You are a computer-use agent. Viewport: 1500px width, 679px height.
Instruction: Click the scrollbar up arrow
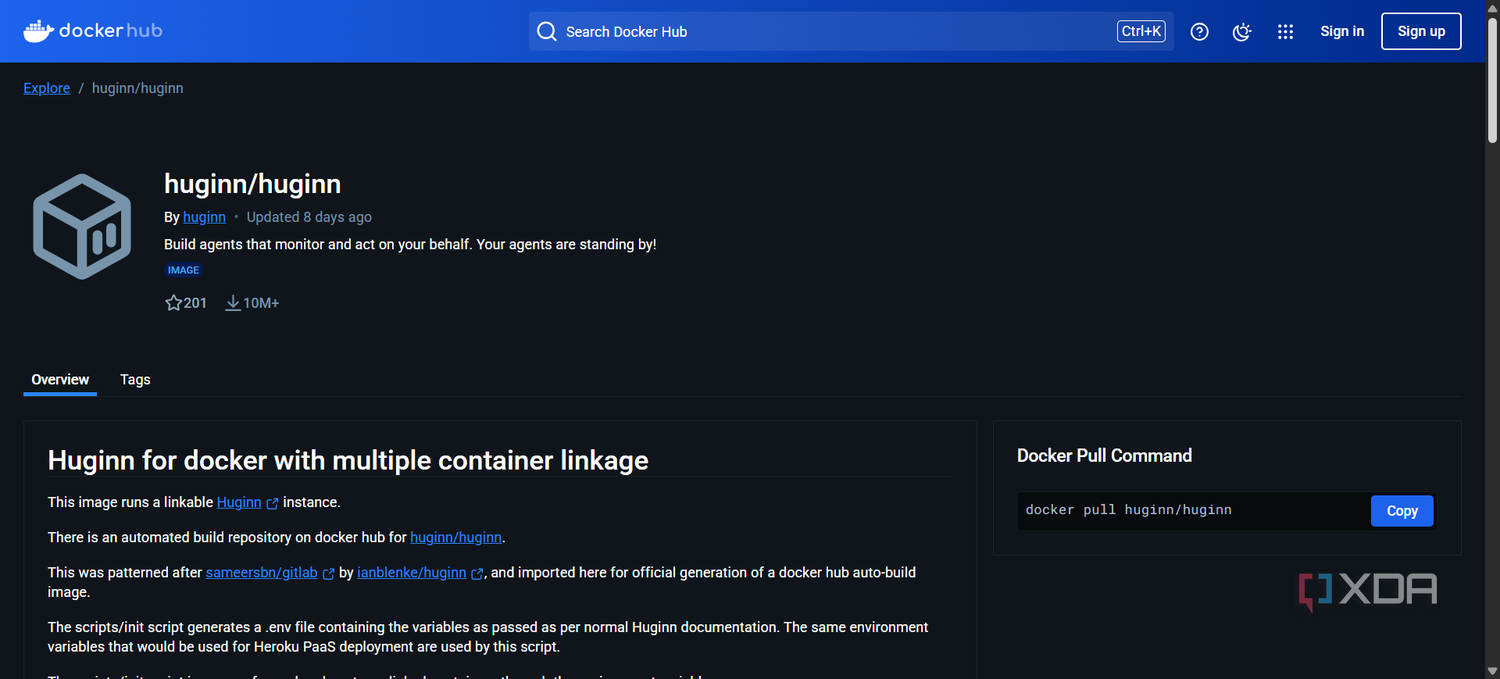[1492, 6]
